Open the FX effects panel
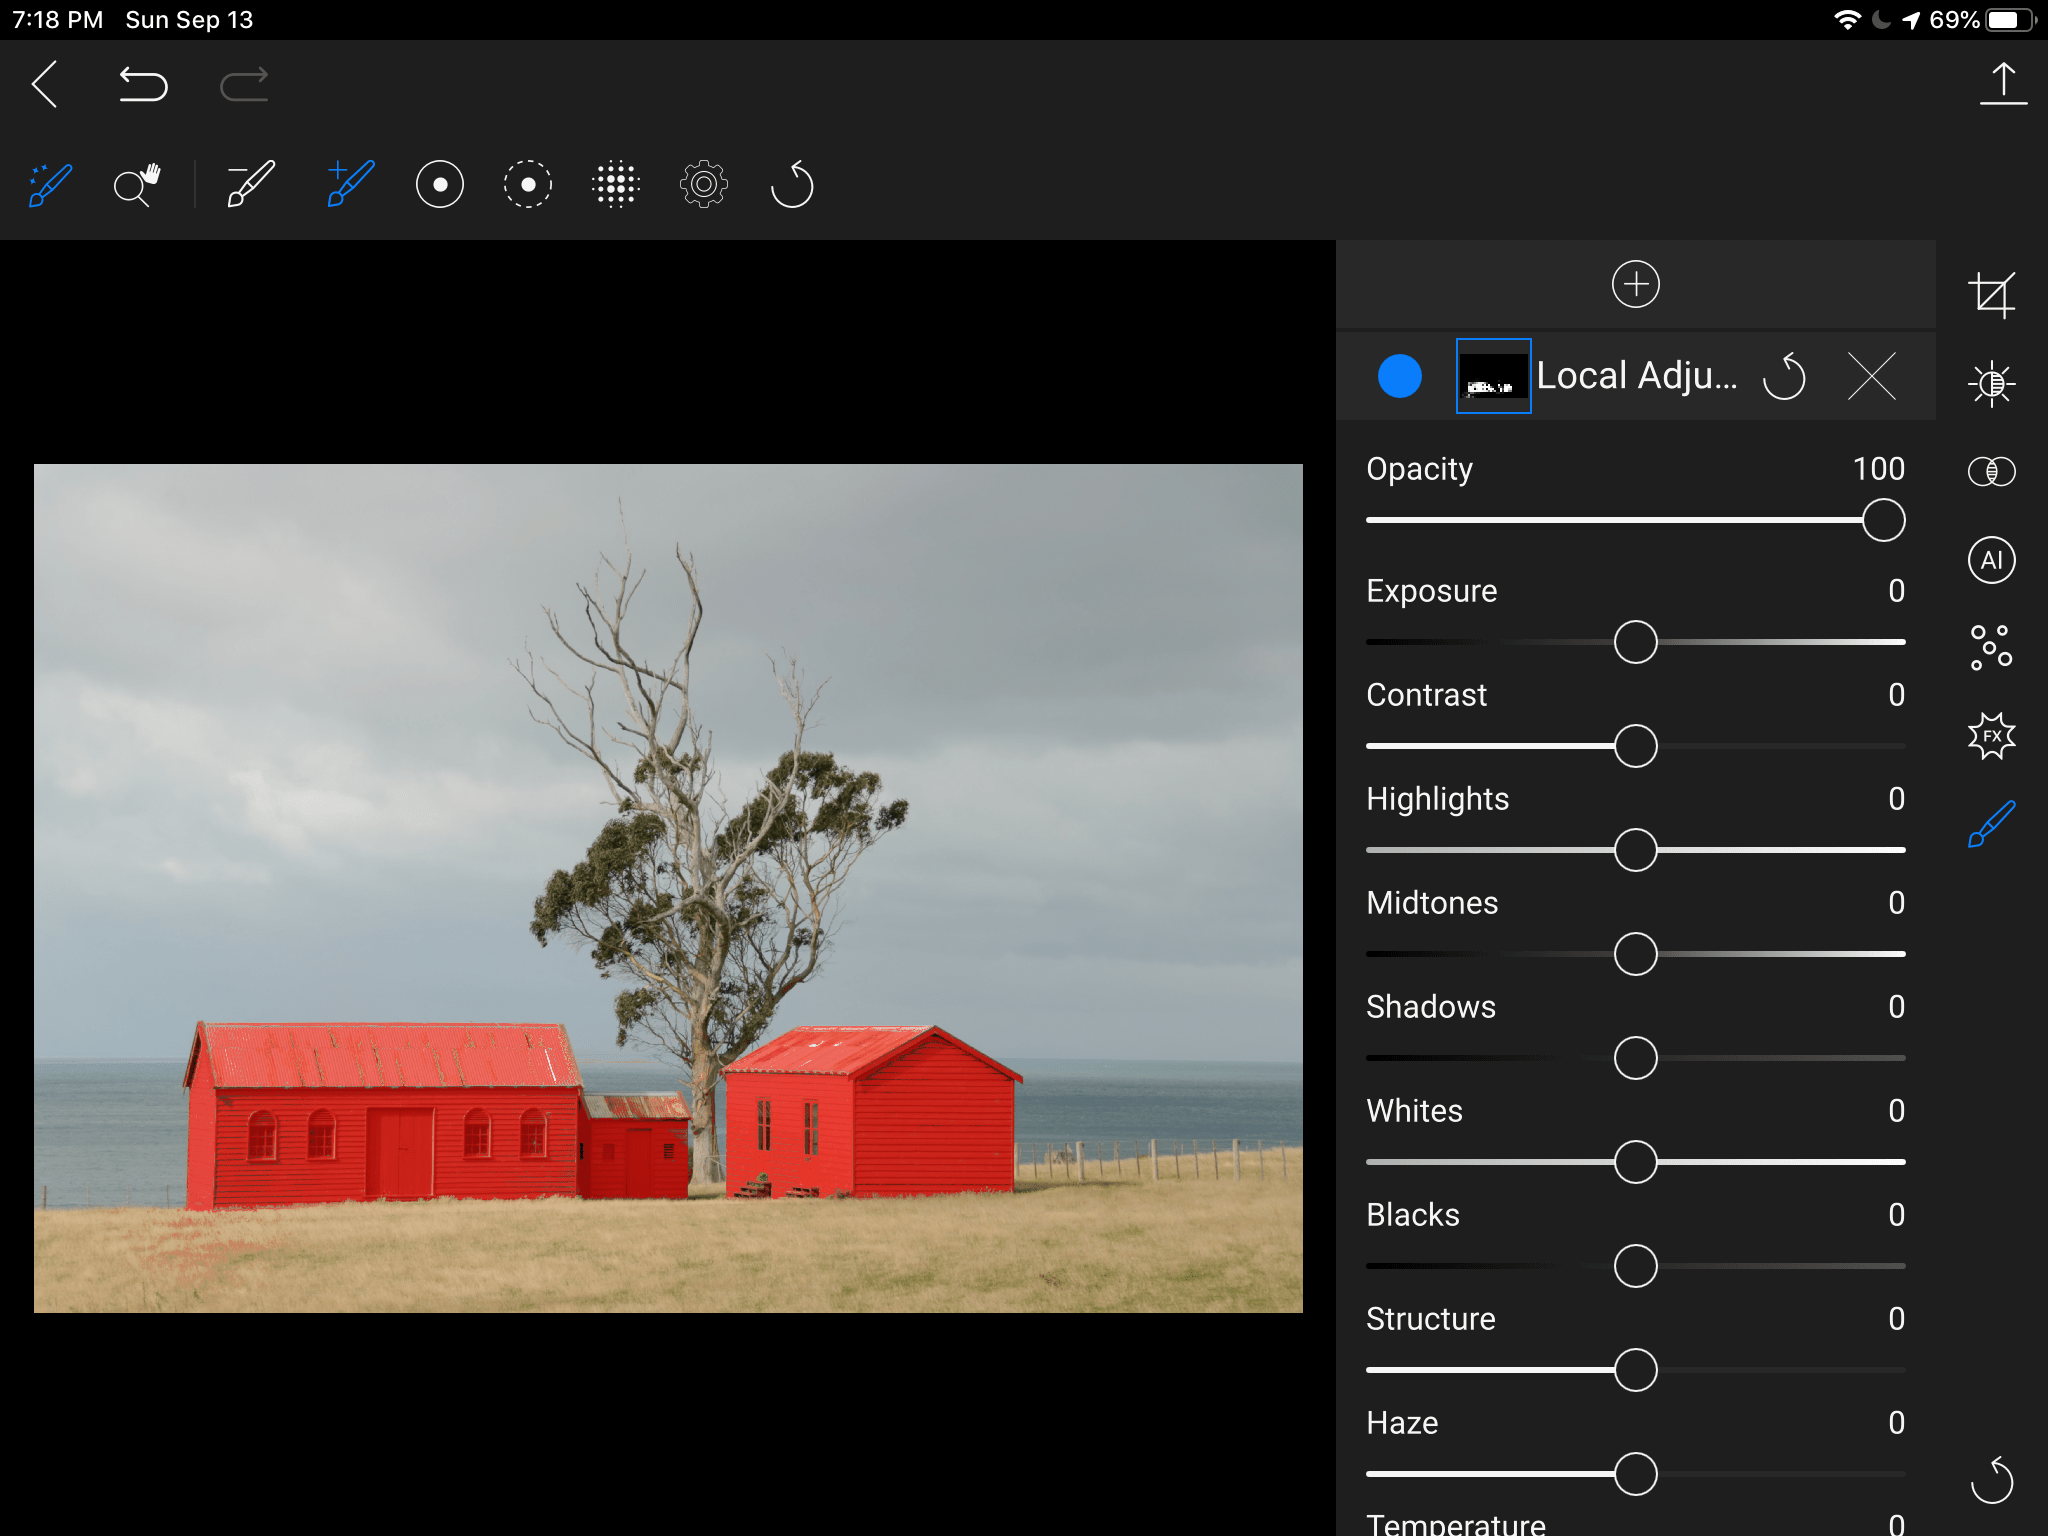 point(1992,736)
